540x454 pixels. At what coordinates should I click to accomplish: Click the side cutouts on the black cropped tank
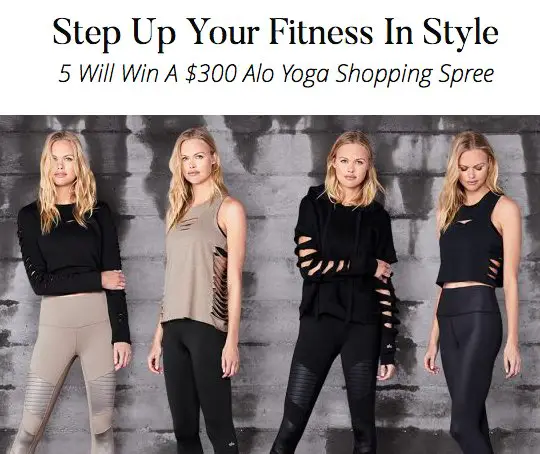point(495,270)
